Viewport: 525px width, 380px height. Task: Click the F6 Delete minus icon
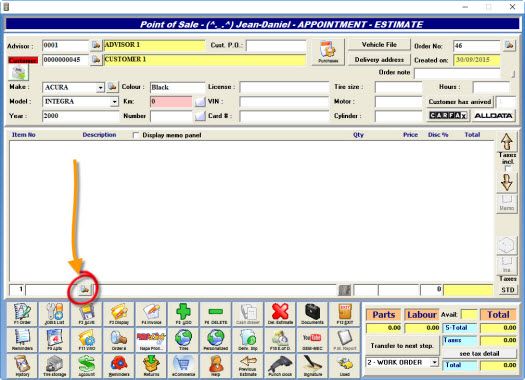click(216, 314)
